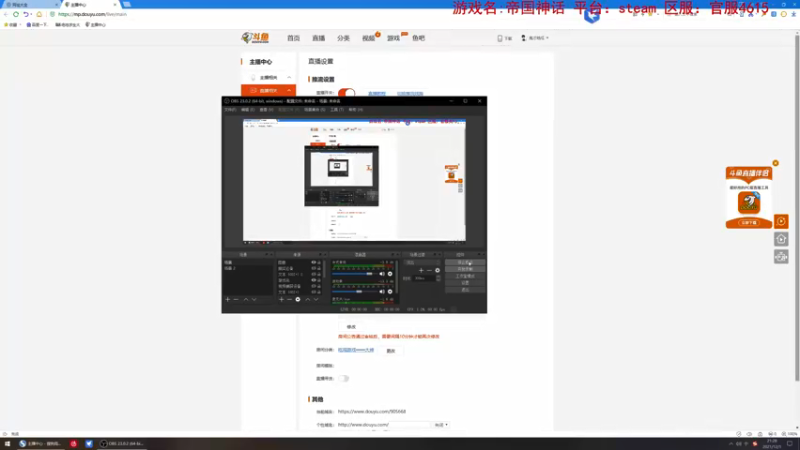Remove the selected scene in the OBS scenes panel
Viewport: 800px width, 450px height.
point(236,299)
